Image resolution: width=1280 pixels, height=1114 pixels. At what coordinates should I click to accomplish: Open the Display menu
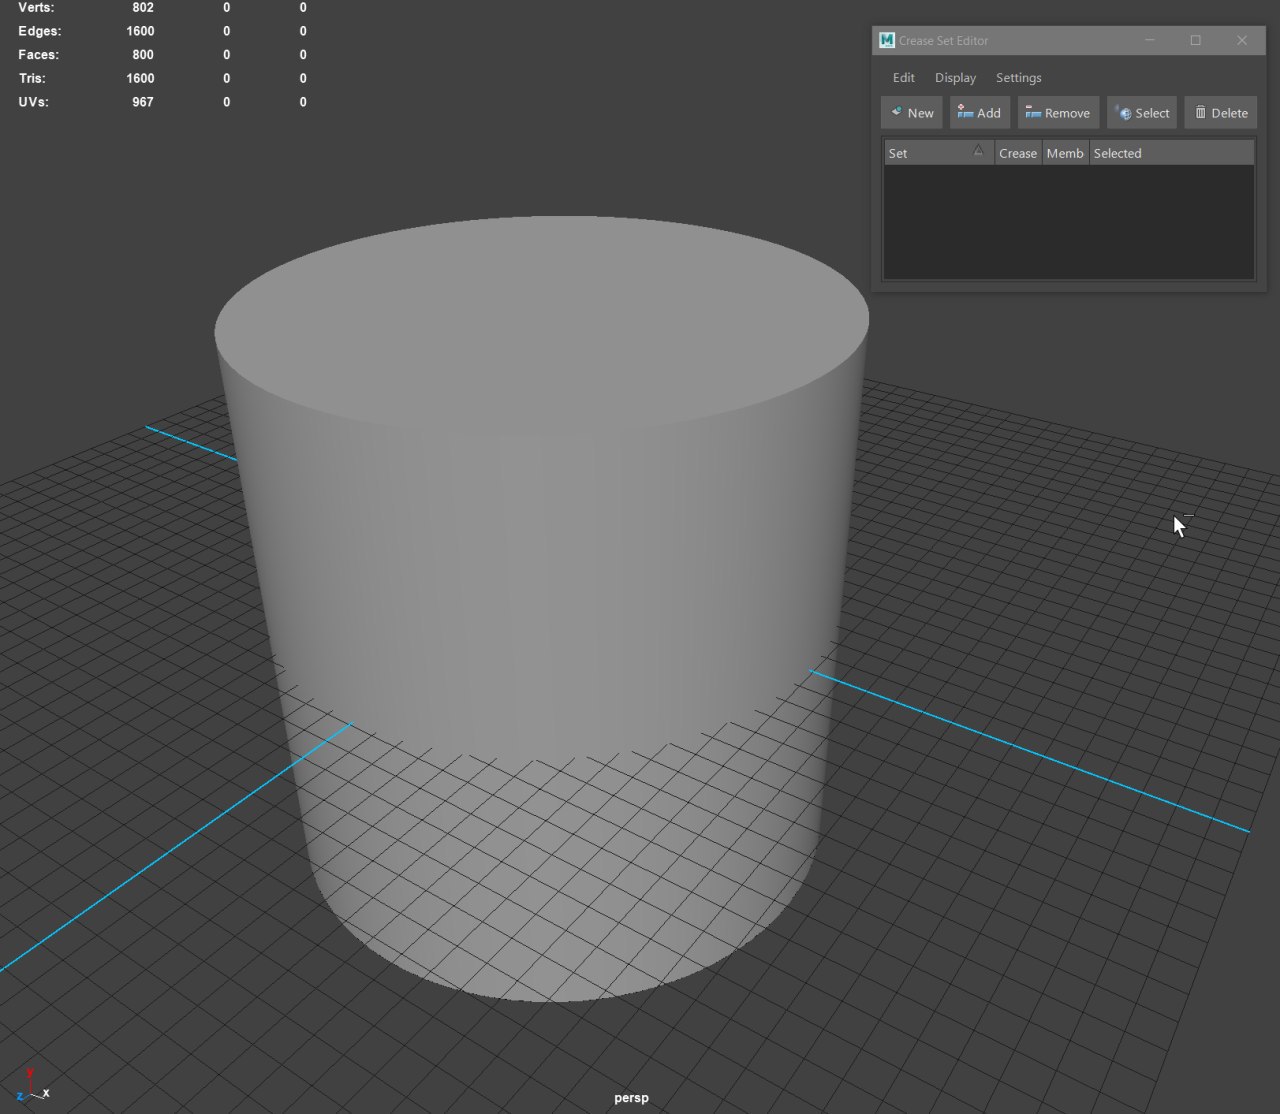(x=955, y=78)
